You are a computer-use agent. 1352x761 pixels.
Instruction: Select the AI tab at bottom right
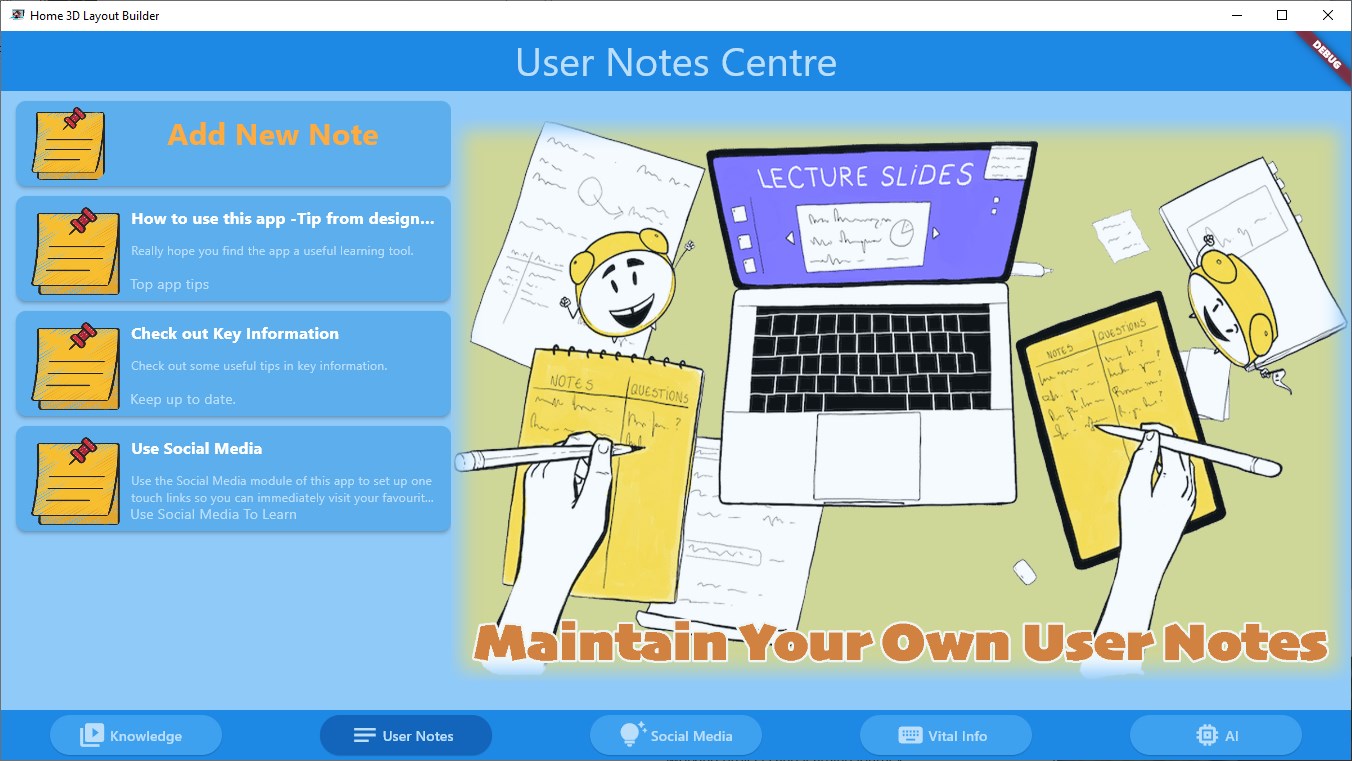coord(1217,734)
